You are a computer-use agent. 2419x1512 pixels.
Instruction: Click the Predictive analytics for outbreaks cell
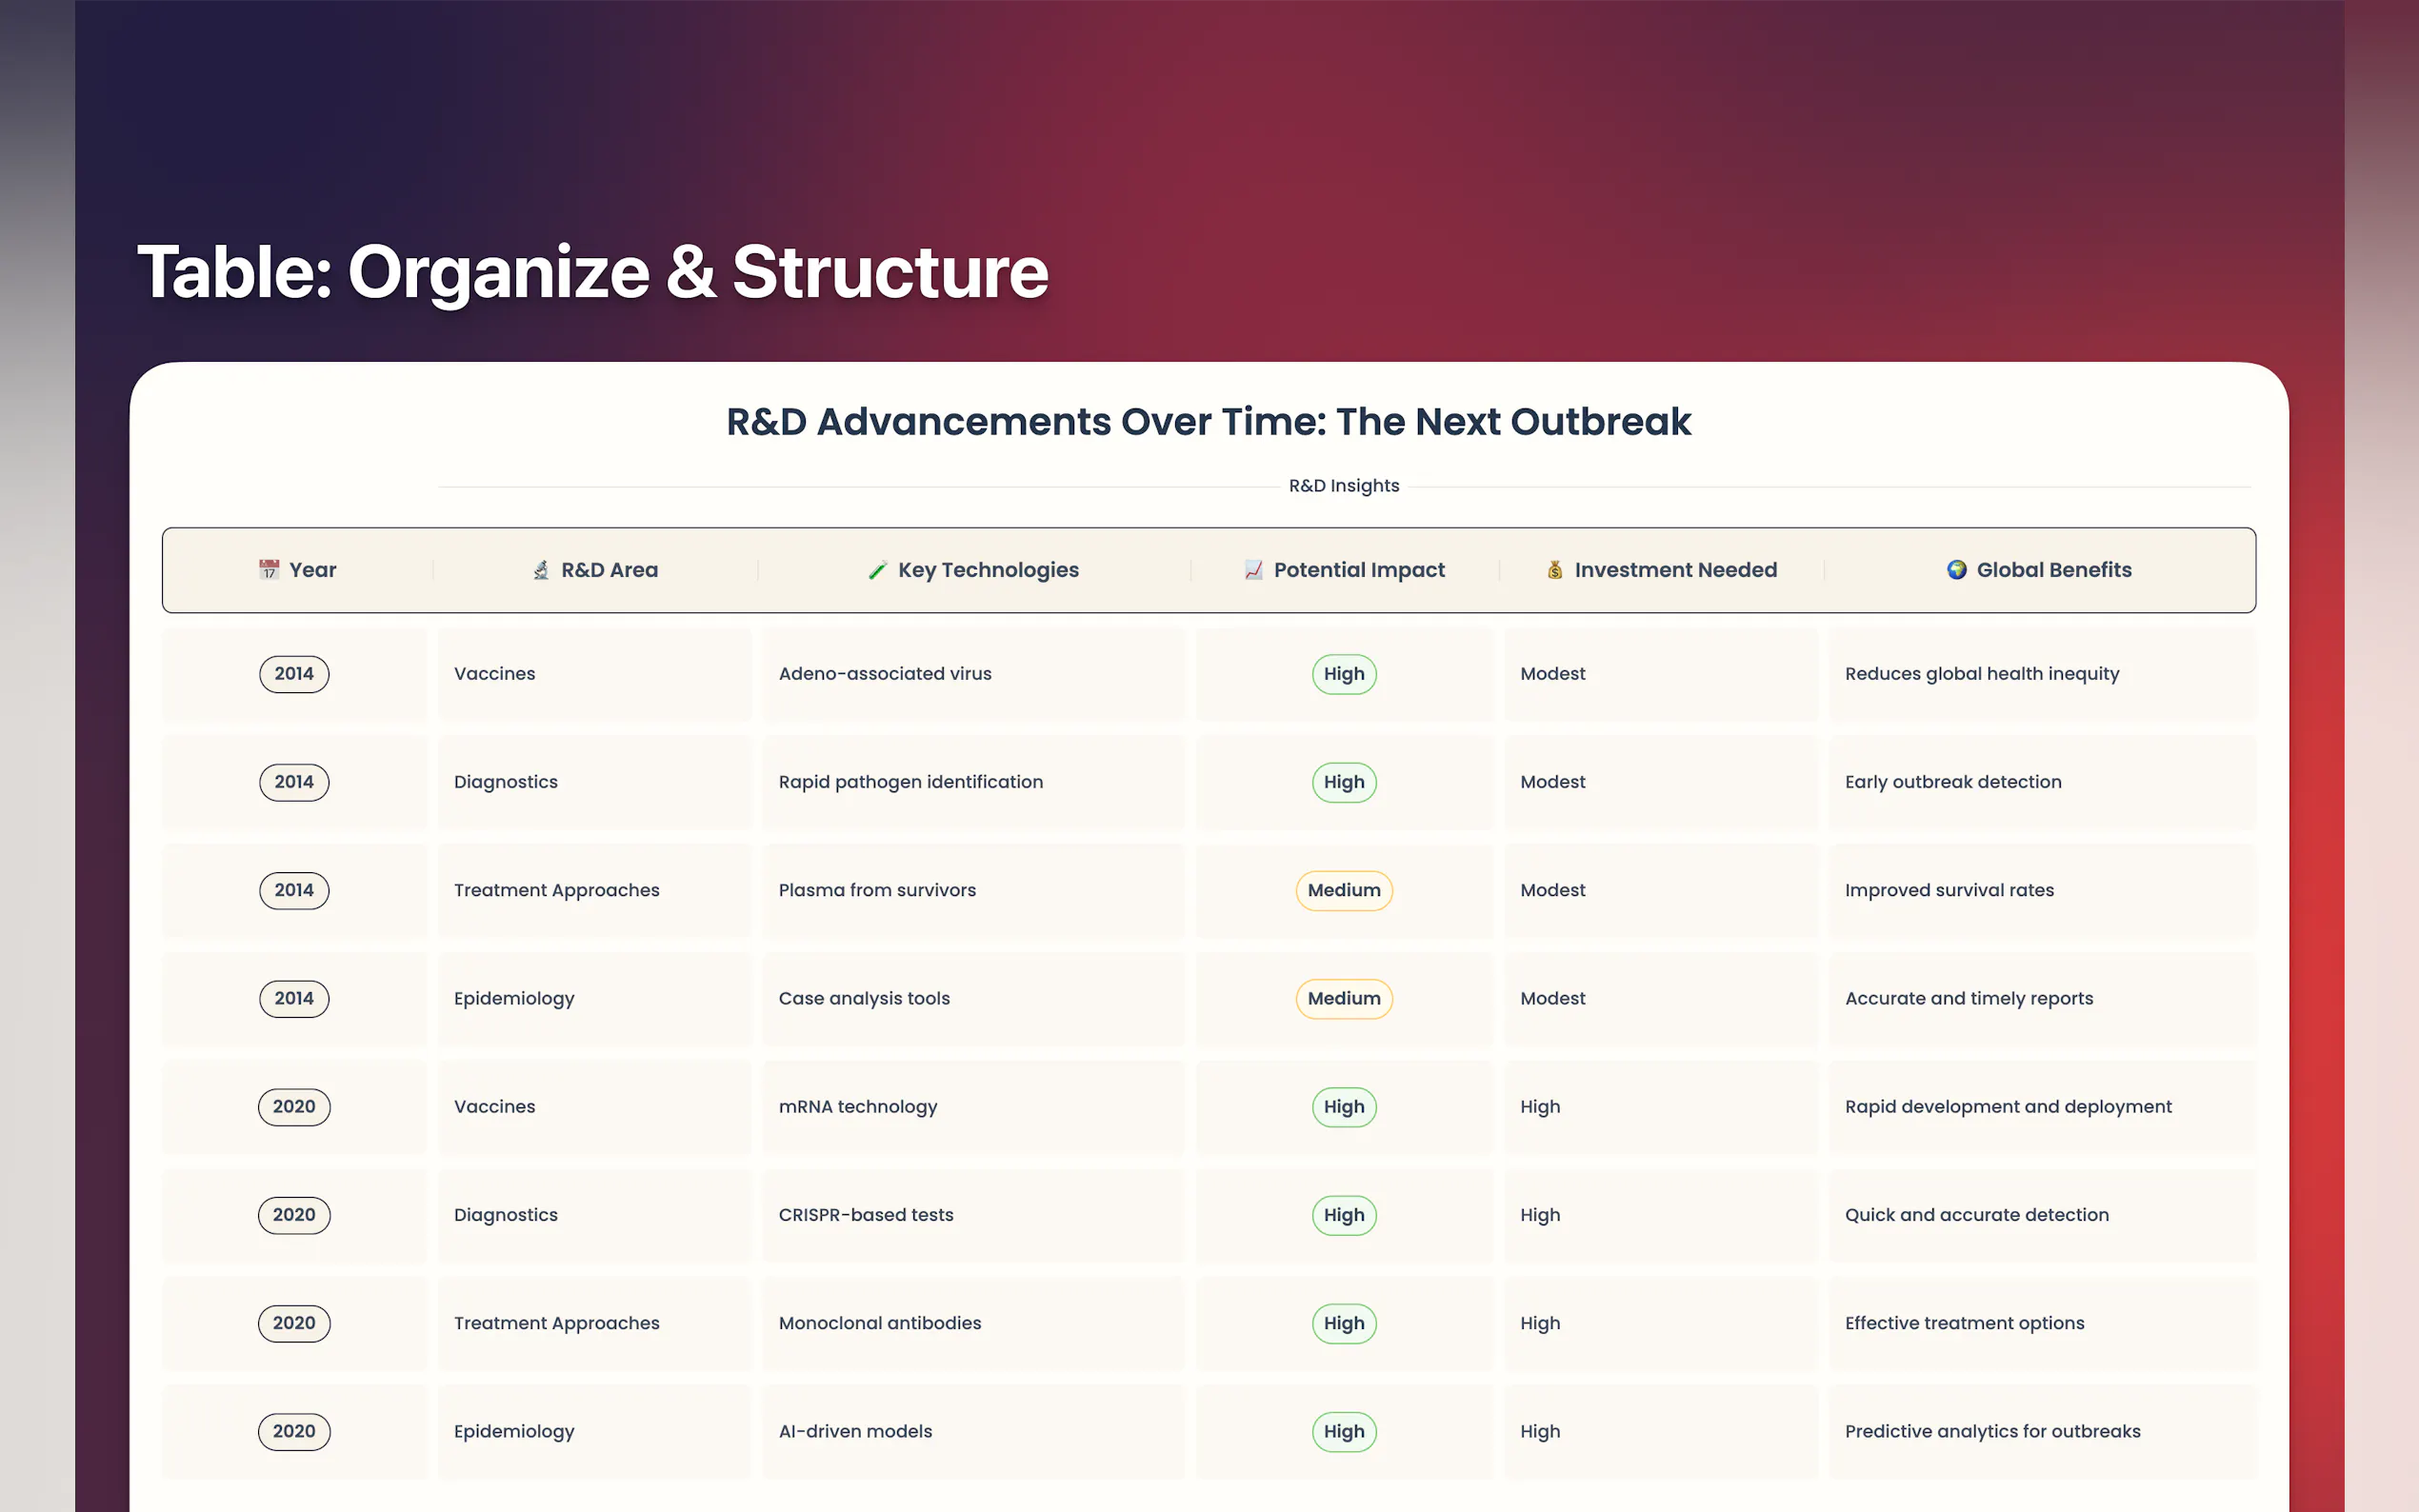[1992, 1431]
